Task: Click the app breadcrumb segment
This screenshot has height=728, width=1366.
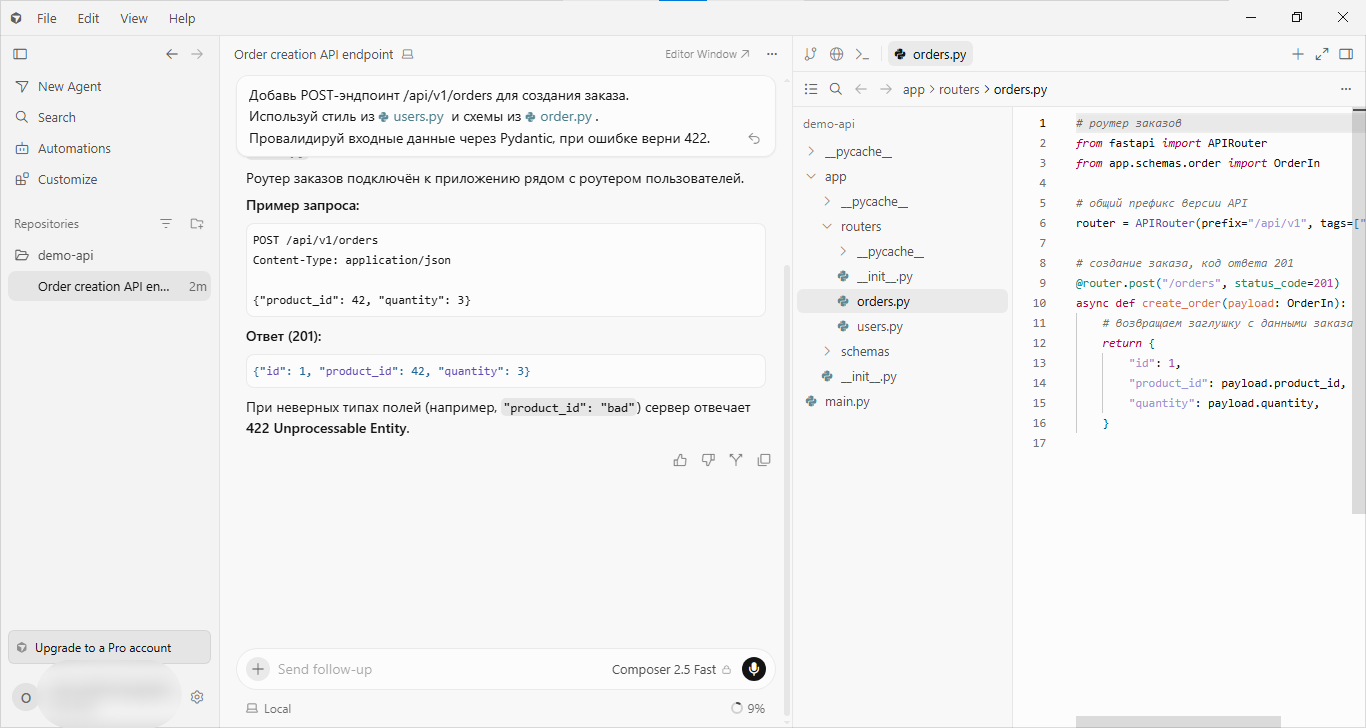Action: pyautogui.click(x=914, y=89)
